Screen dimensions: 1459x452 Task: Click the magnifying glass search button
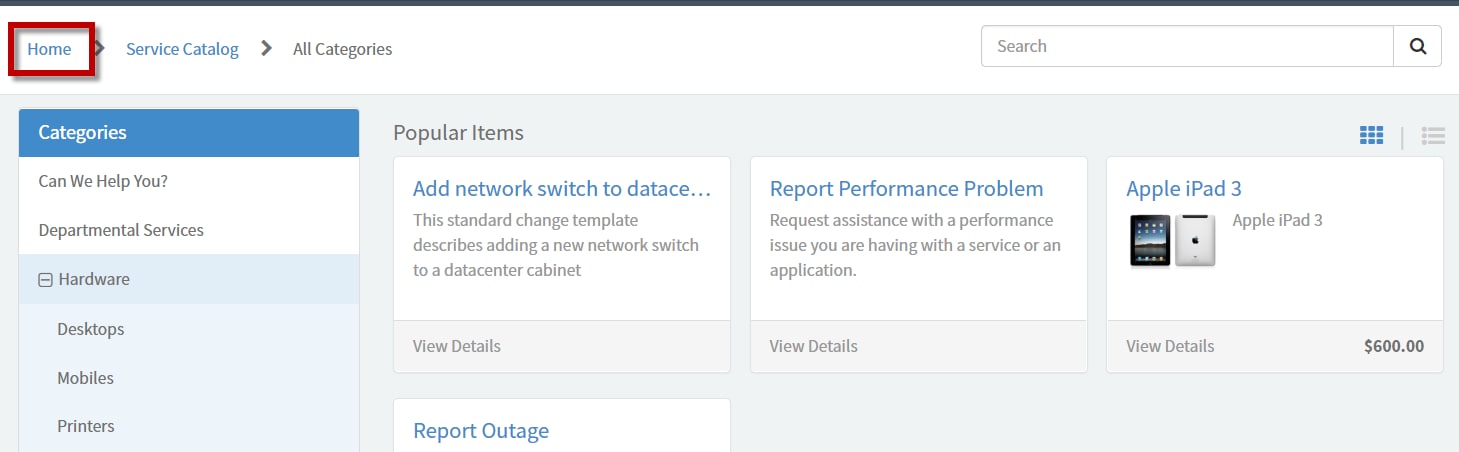pos(1417,46)
